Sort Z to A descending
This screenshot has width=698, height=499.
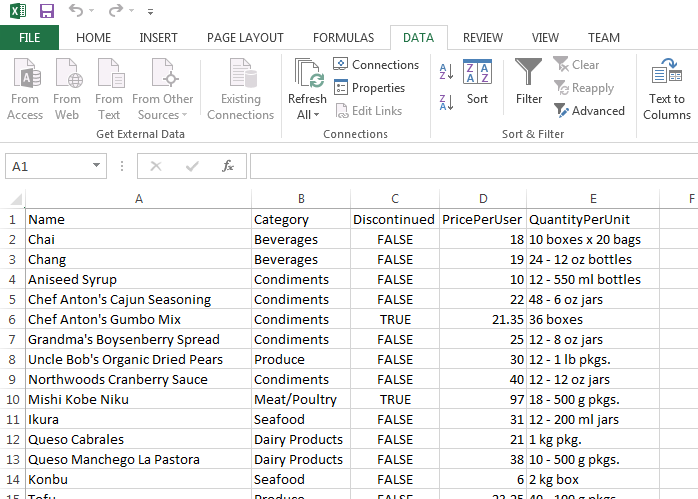(446, 102)
